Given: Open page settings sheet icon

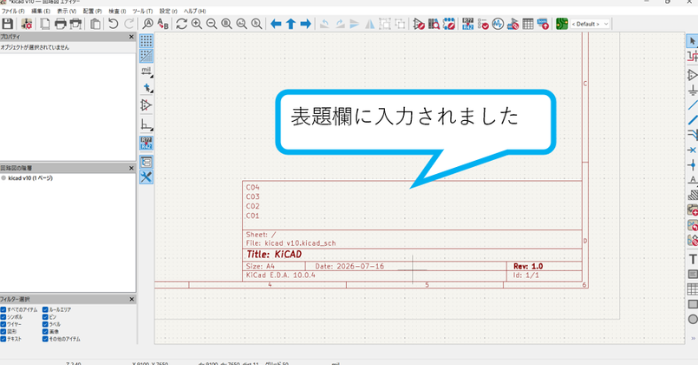Looking at the screenshot, I should click(x=45, y=24).
